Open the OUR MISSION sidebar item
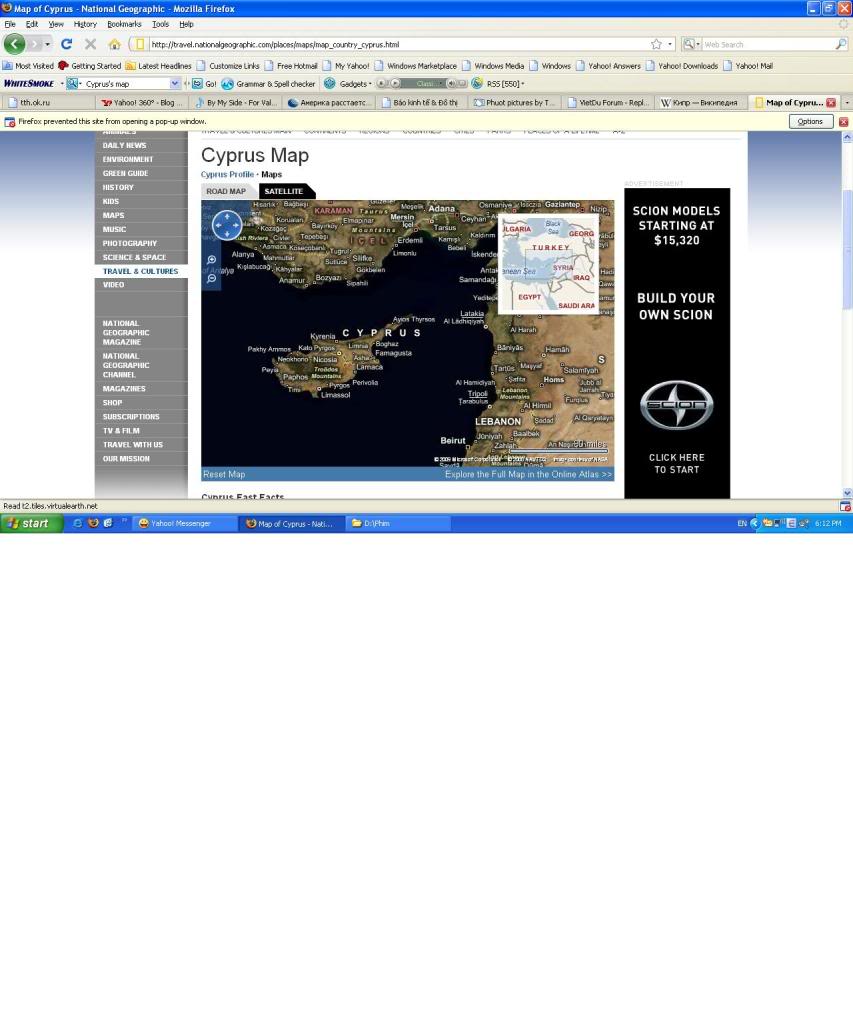The height and width of the screenshot is (1024, 853). [x=141, y=458]
